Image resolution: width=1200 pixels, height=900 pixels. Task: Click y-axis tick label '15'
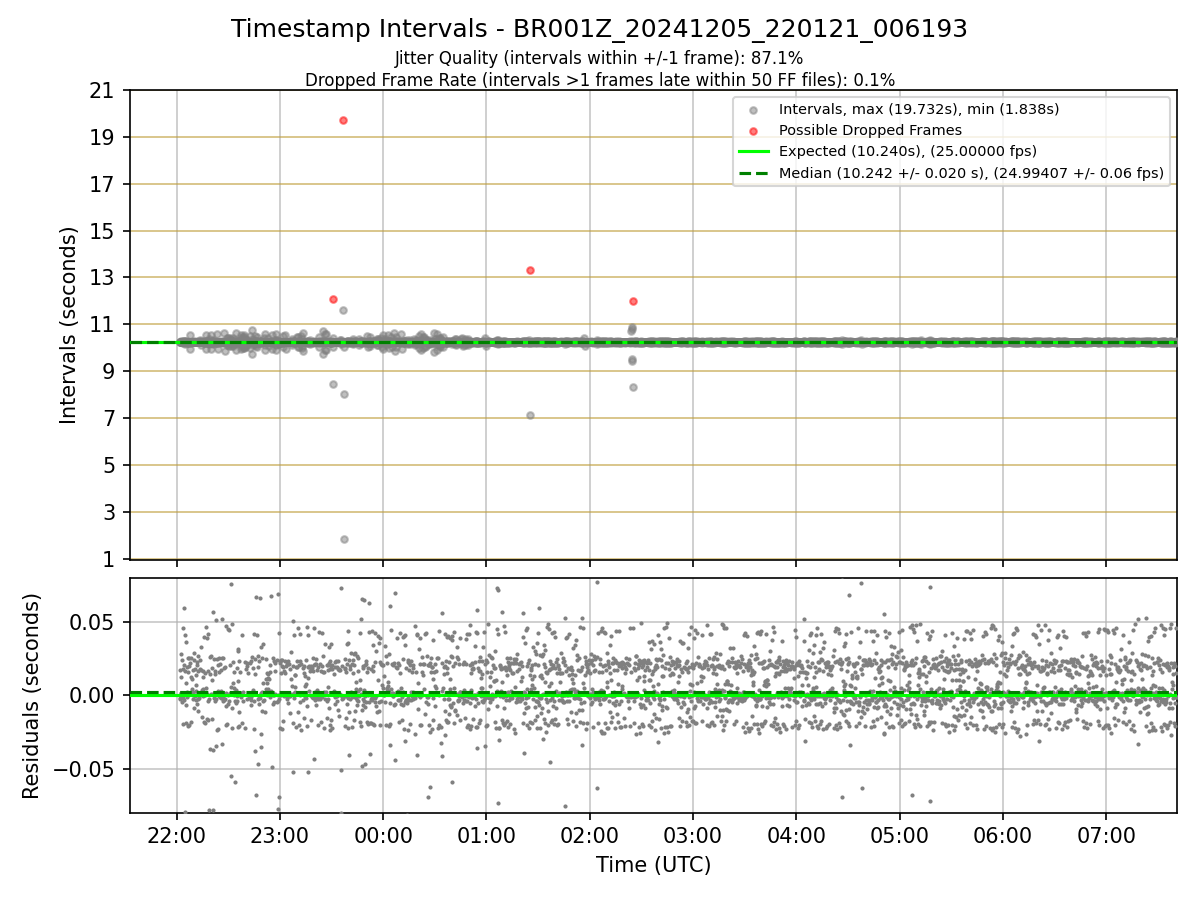tap(101, 231)
